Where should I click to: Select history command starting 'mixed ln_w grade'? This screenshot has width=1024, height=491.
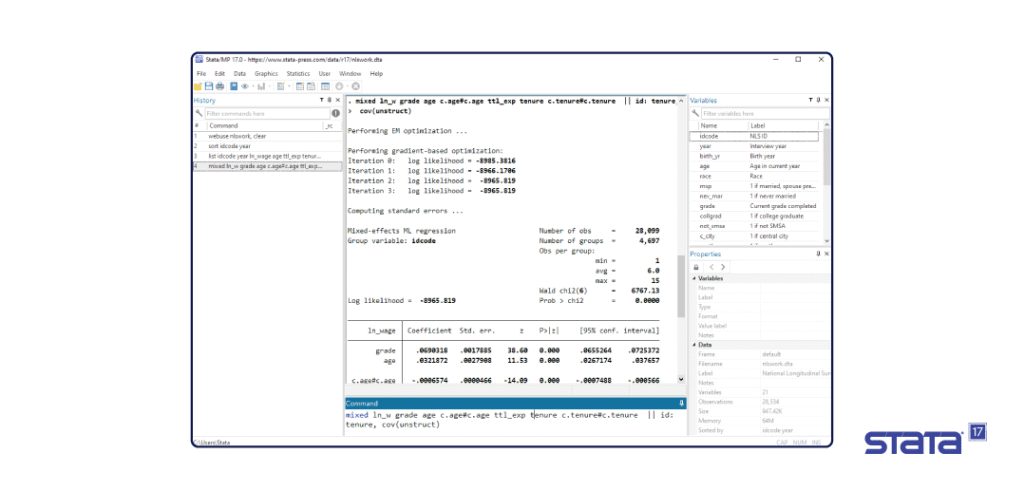click(x=267, y=166)
